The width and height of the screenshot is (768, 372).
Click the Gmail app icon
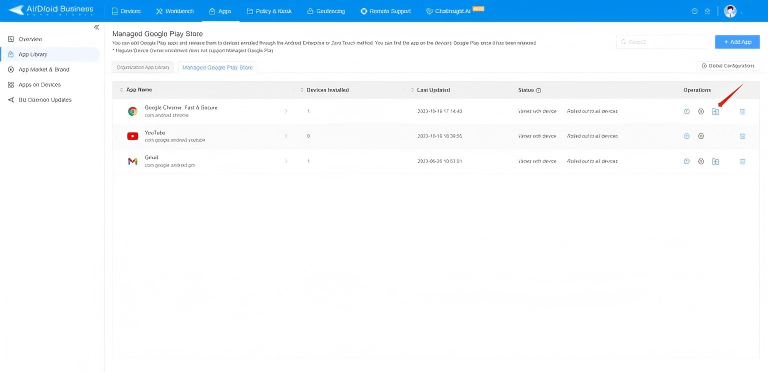click(x=132, y=161)
